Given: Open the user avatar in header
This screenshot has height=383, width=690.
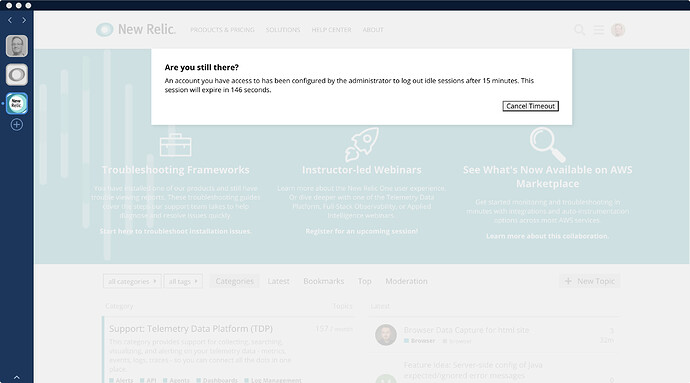Looking at the screenshot, I should pyautogui.click(x=618, y=30).
